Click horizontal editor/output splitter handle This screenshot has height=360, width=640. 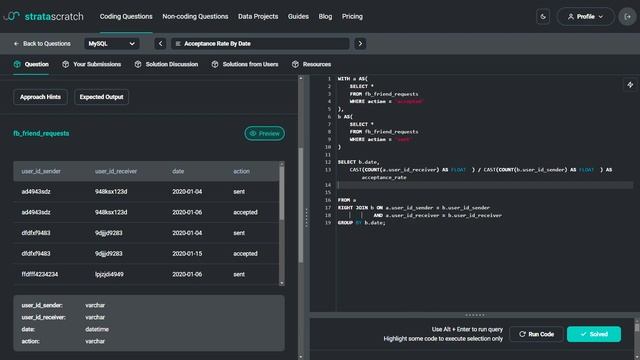coord(475,315)
